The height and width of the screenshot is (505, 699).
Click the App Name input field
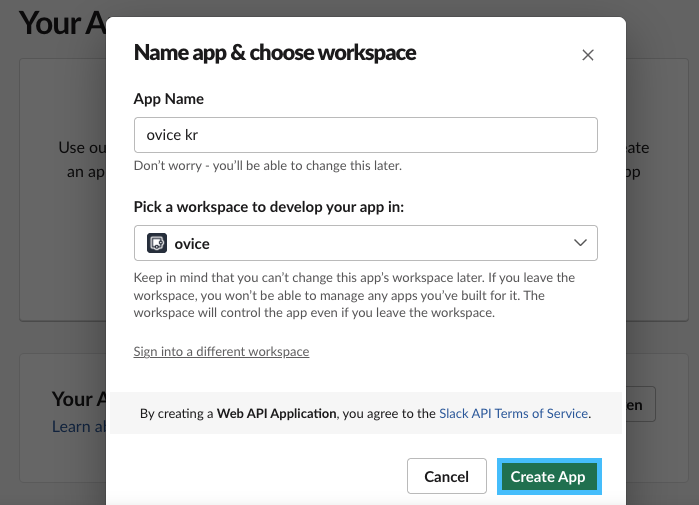pyautogui.click(x=366, y=135)
